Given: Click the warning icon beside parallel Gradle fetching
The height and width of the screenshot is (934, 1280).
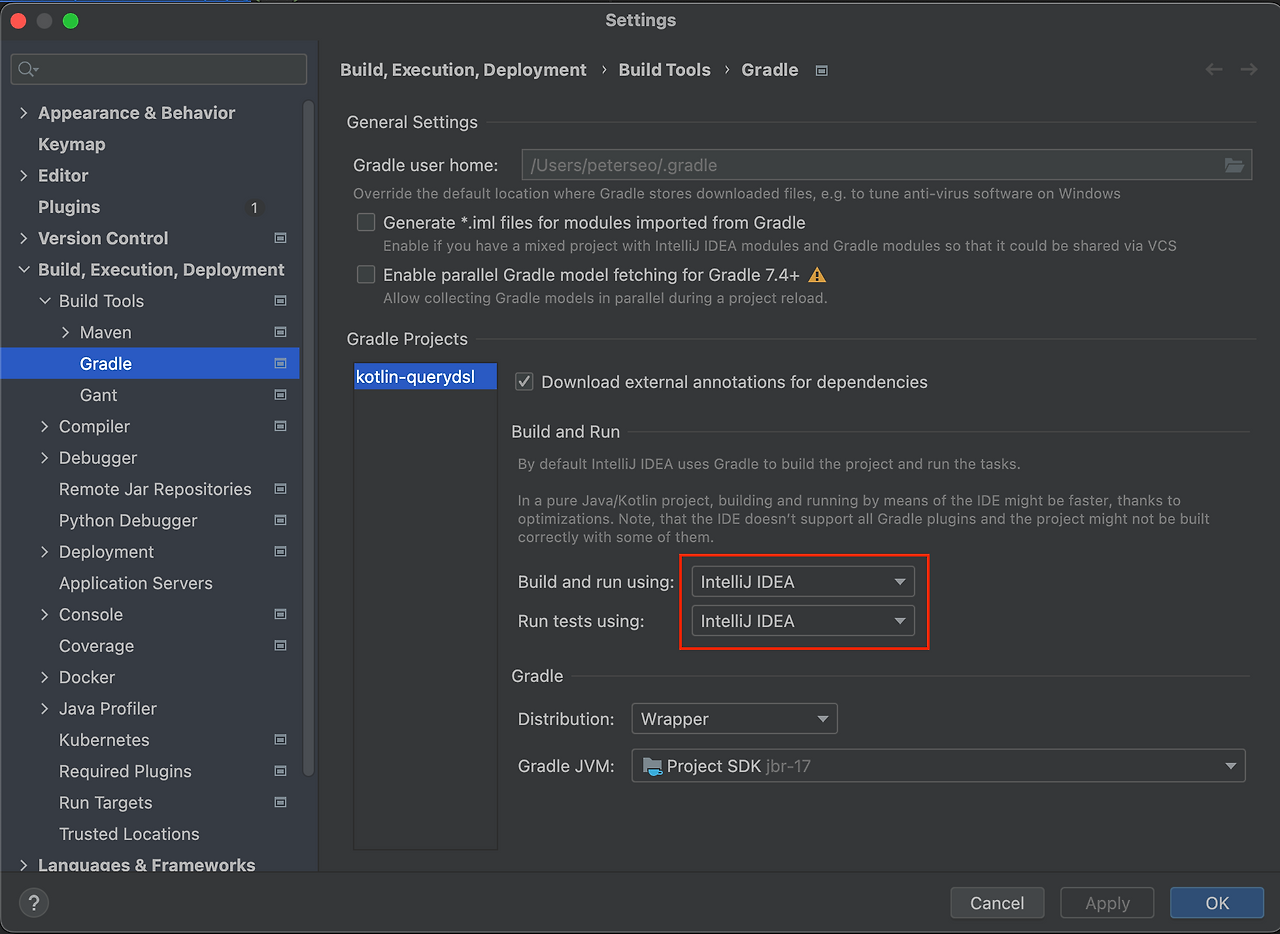Looking at the screenshot, I should pyautogui.click(x=816, y=274).
